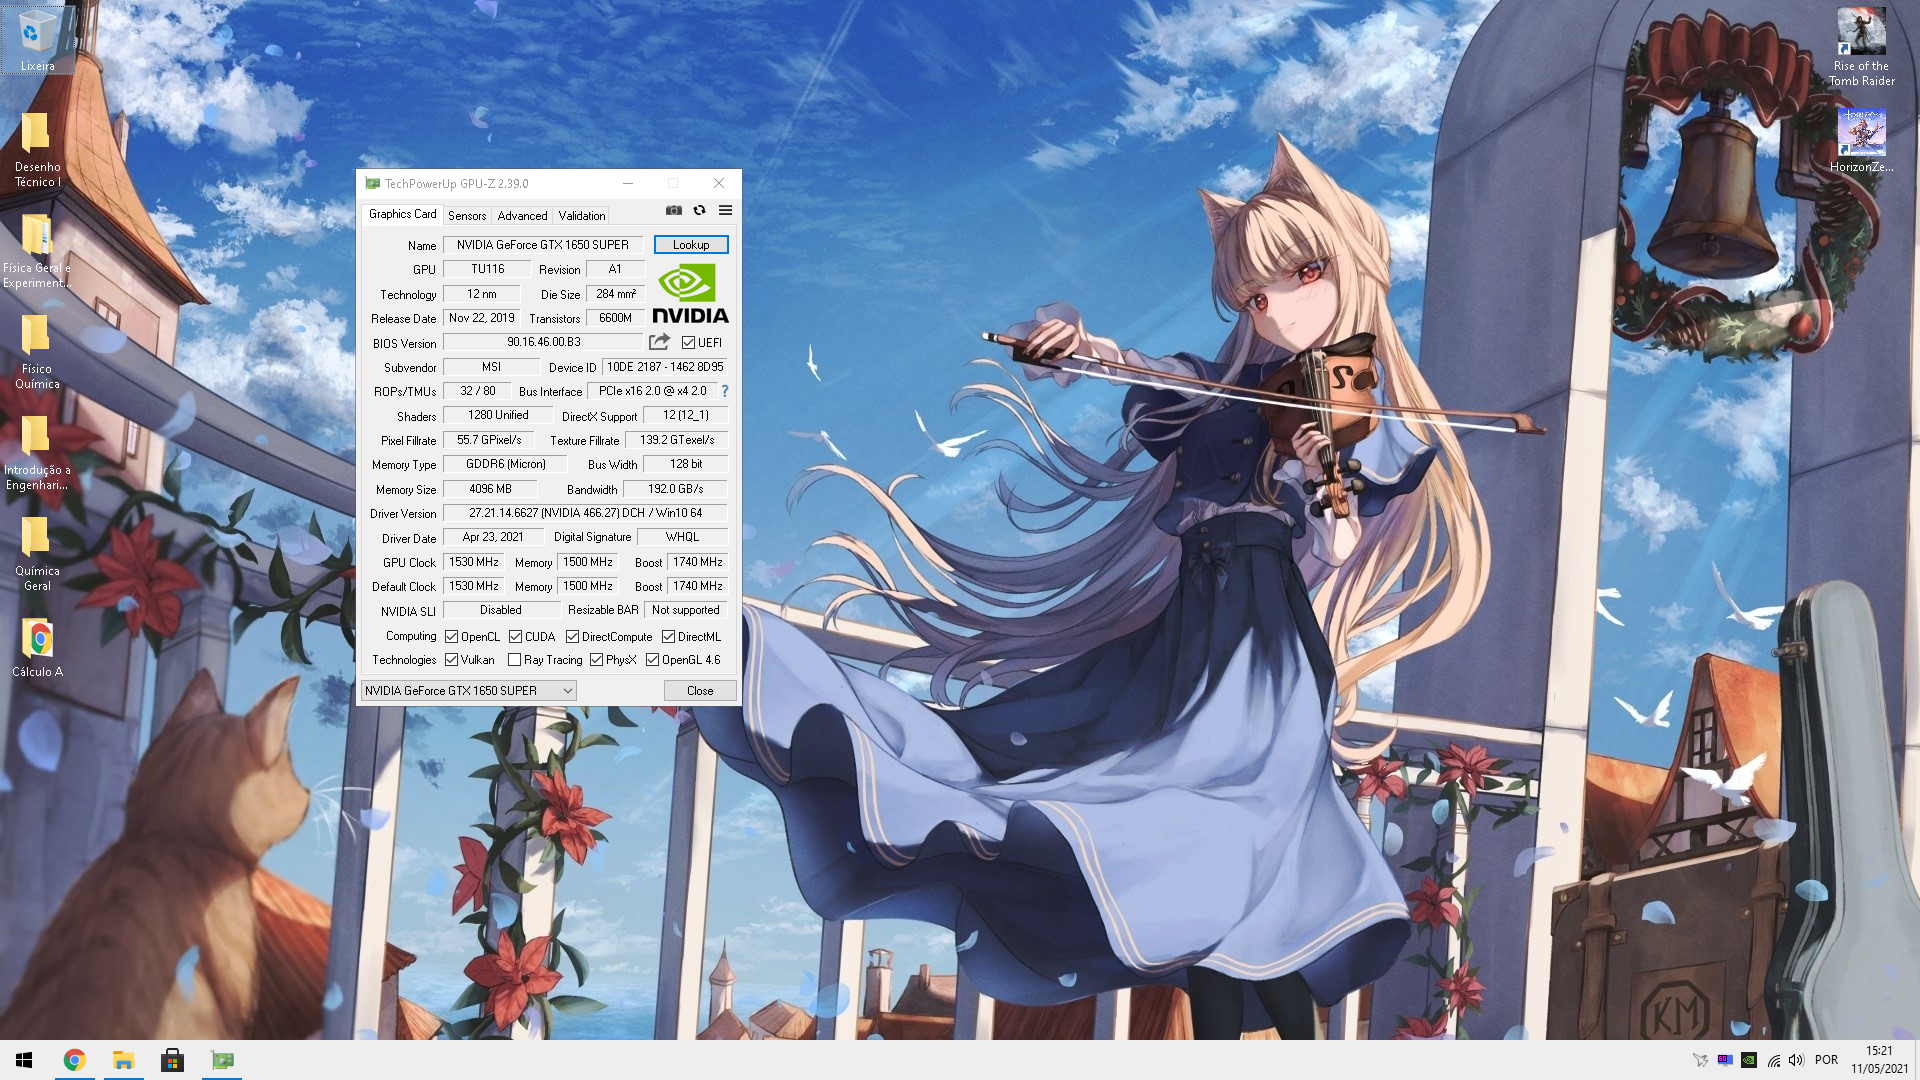Click the GPU name field
The height and width of the screenshot is (1080, 1920).
click(543, 244)
